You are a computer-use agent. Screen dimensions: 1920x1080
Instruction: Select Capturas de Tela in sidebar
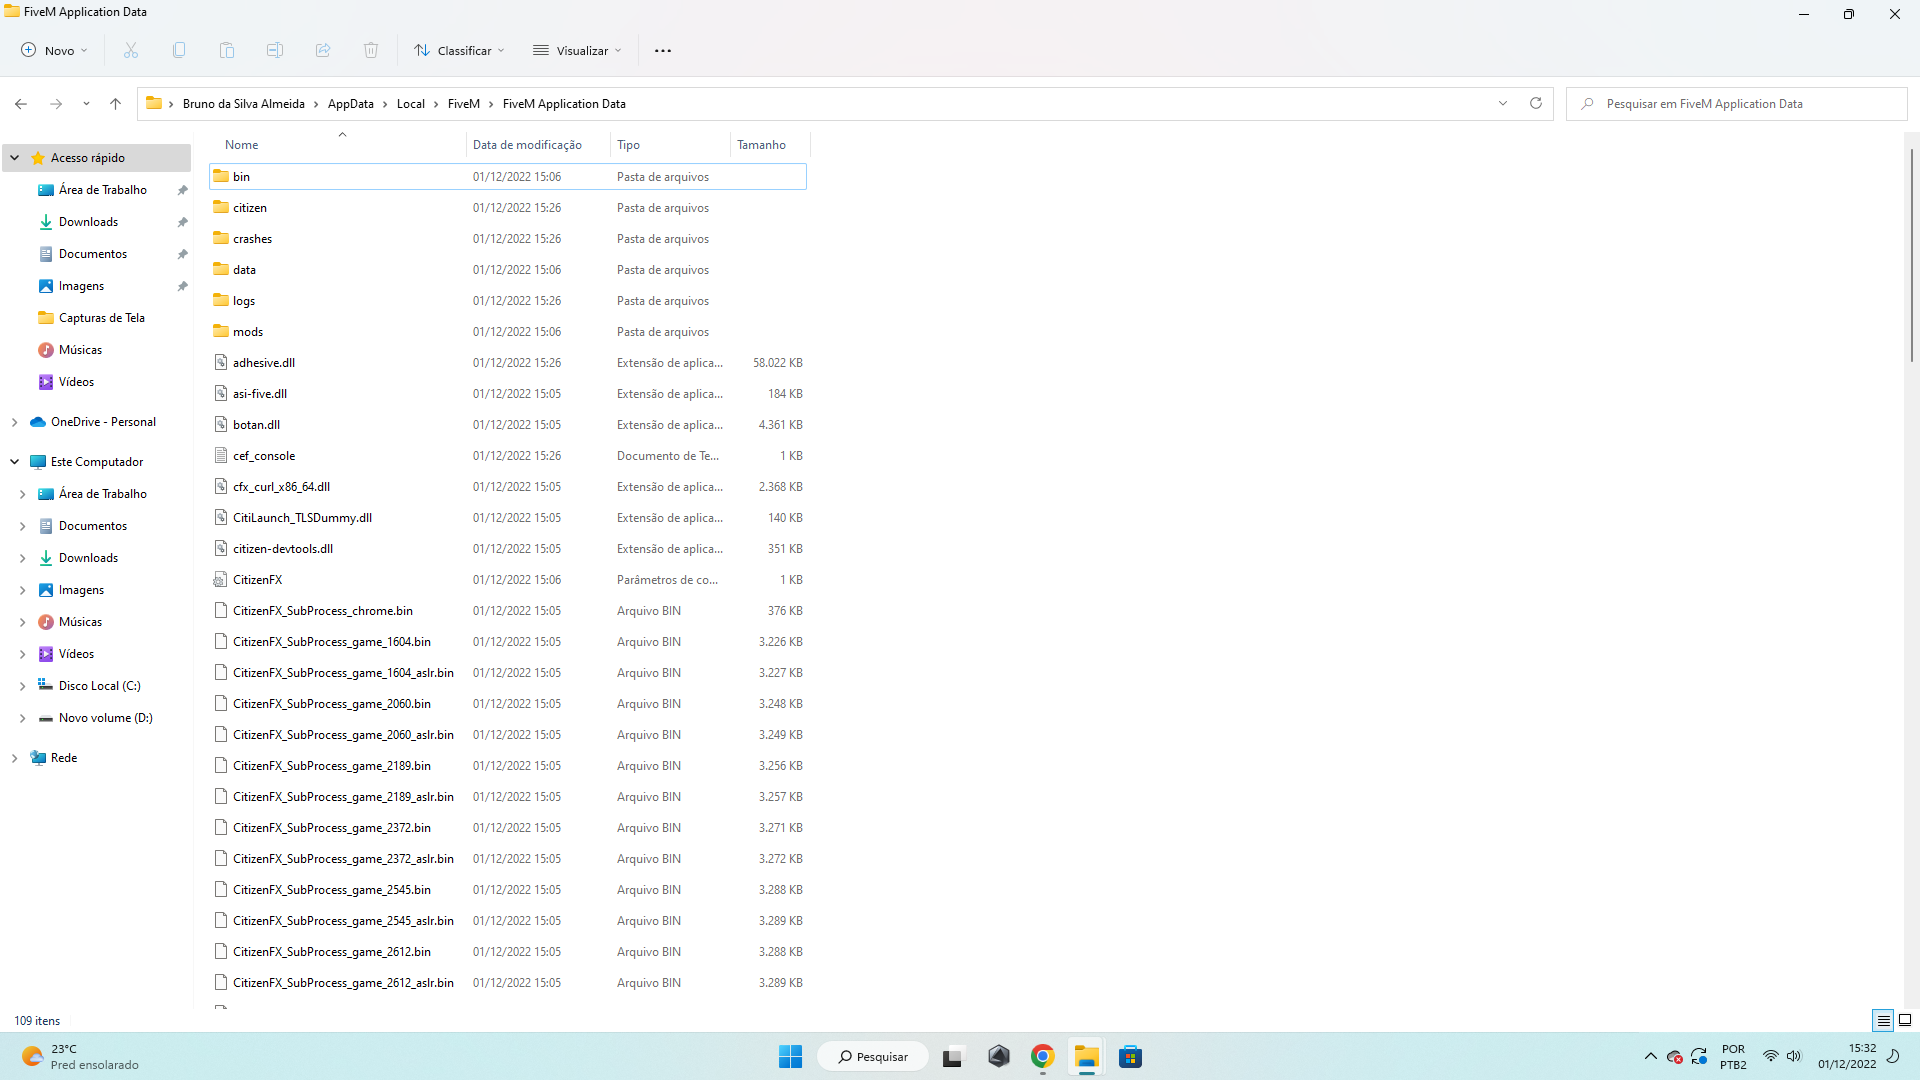click(102, 318)
